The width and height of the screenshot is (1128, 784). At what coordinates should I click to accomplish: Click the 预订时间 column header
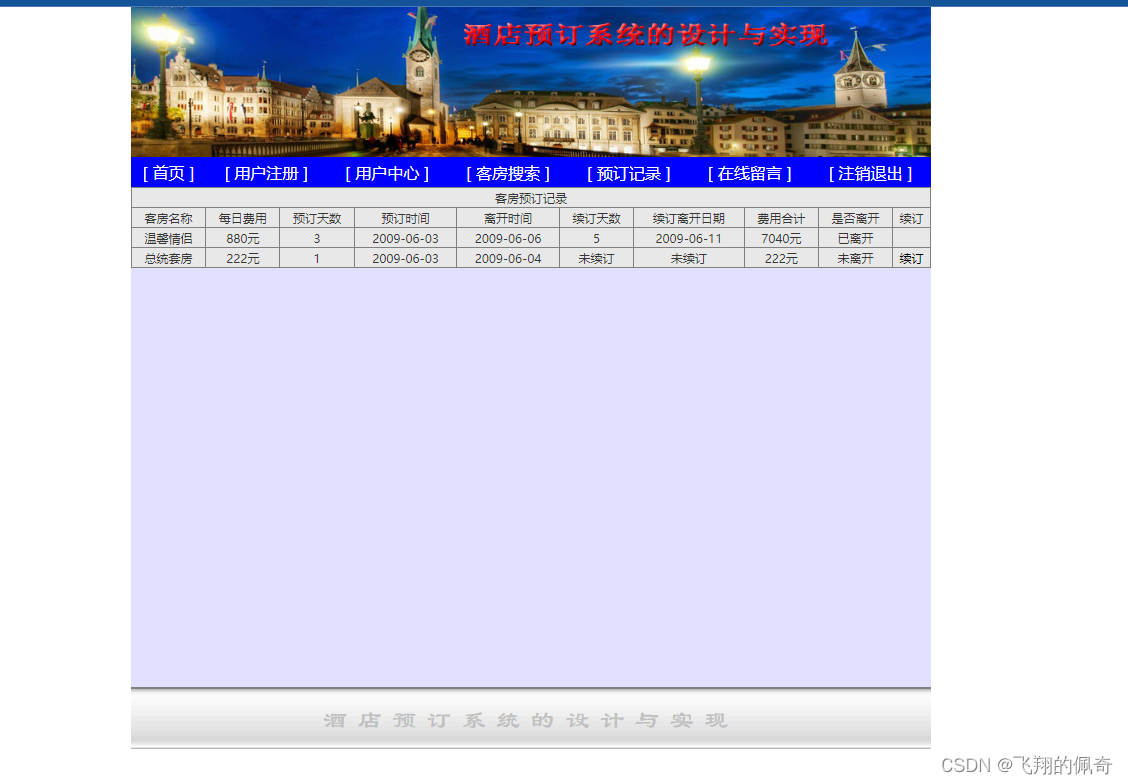pyautogui.click(x=406, y=219)
